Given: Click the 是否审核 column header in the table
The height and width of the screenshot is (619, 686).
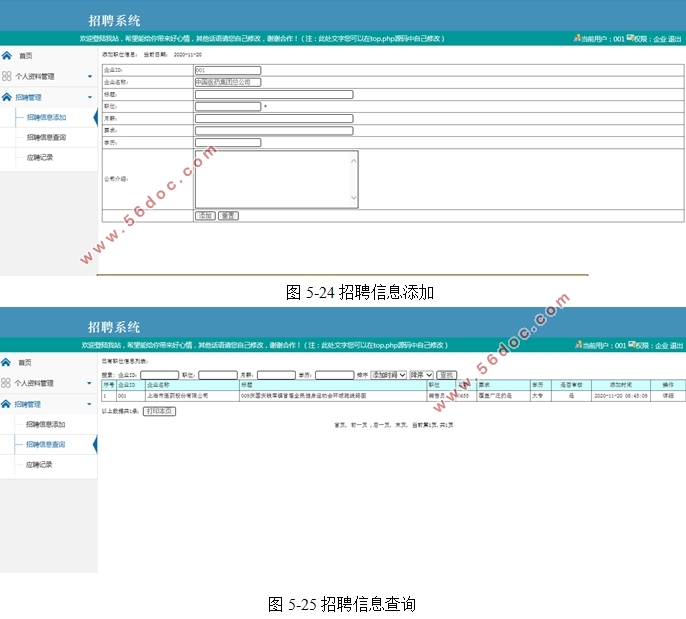Looking at the screenshot, I should pyautogui.click(x=571, y=385).
